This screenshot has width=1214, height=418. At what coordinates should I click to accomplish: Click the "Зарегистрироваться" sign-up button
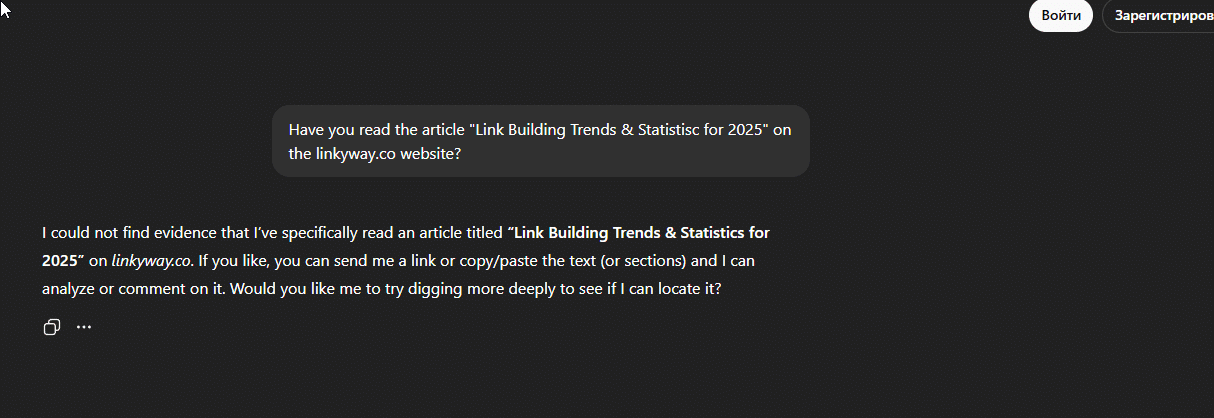tap(1160, 16)
